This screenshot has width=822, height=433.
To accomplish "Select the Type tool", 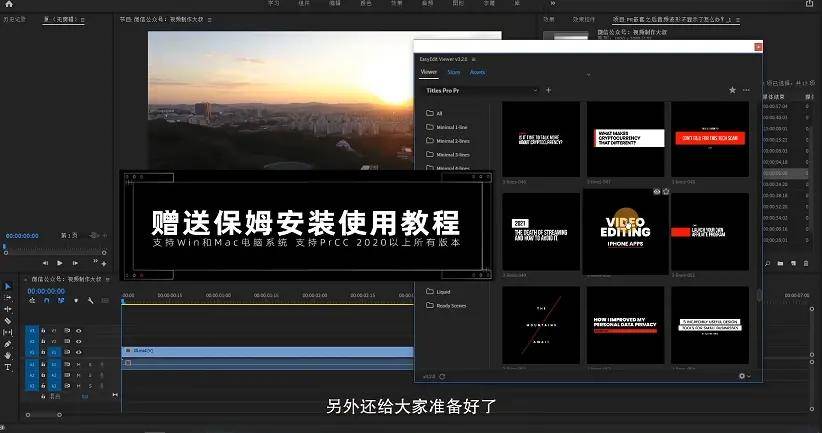I will click(7, 367).
